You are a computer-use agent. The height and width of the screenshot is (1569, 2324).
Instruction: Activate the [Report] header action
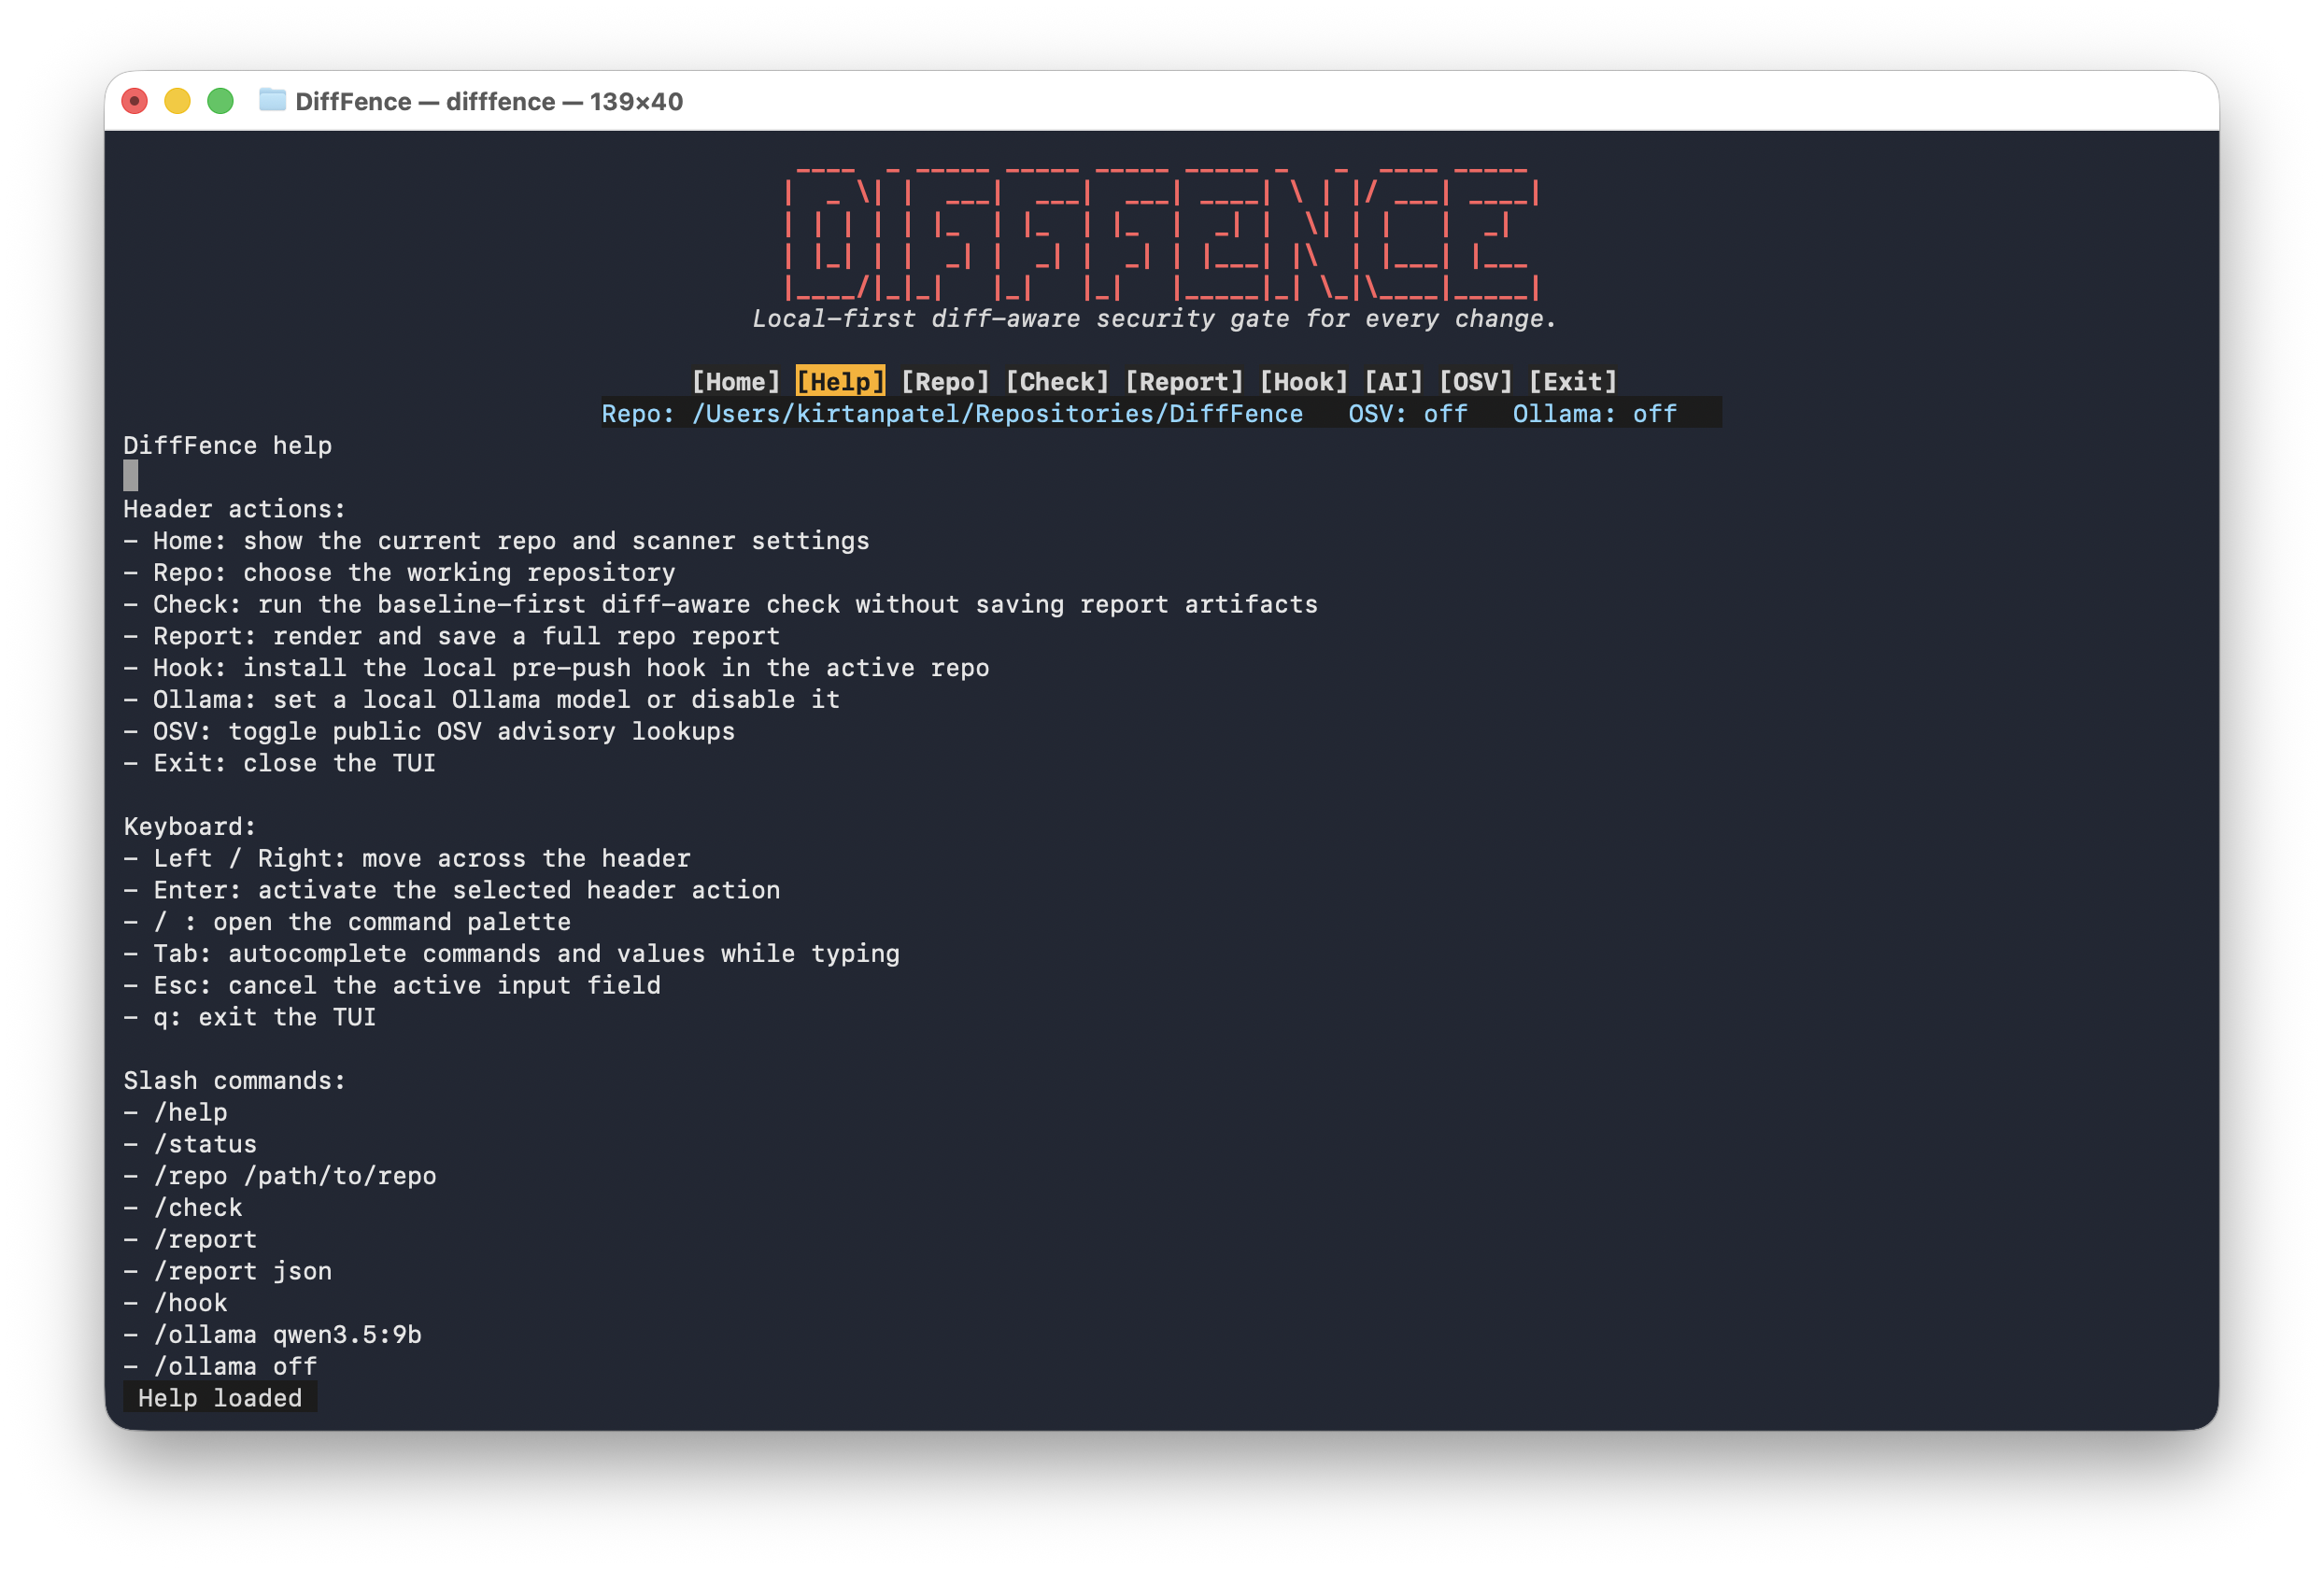tap(1184, 382)
